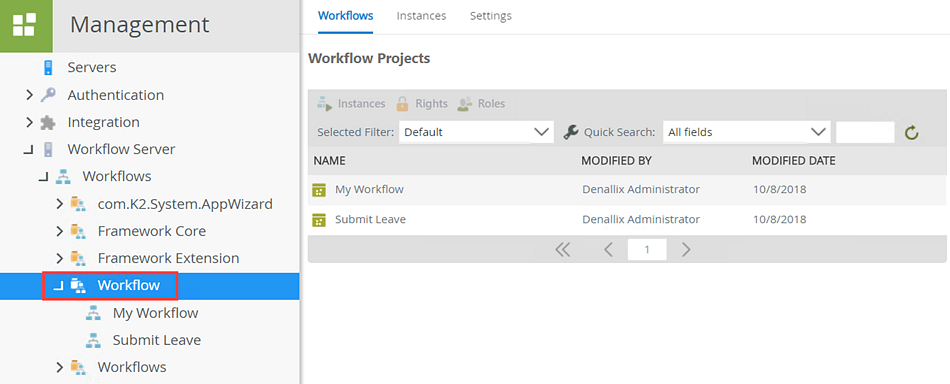Open the All fields Quick Search dropdown
This screenshot has width=950, height=384.
(746, 132)
